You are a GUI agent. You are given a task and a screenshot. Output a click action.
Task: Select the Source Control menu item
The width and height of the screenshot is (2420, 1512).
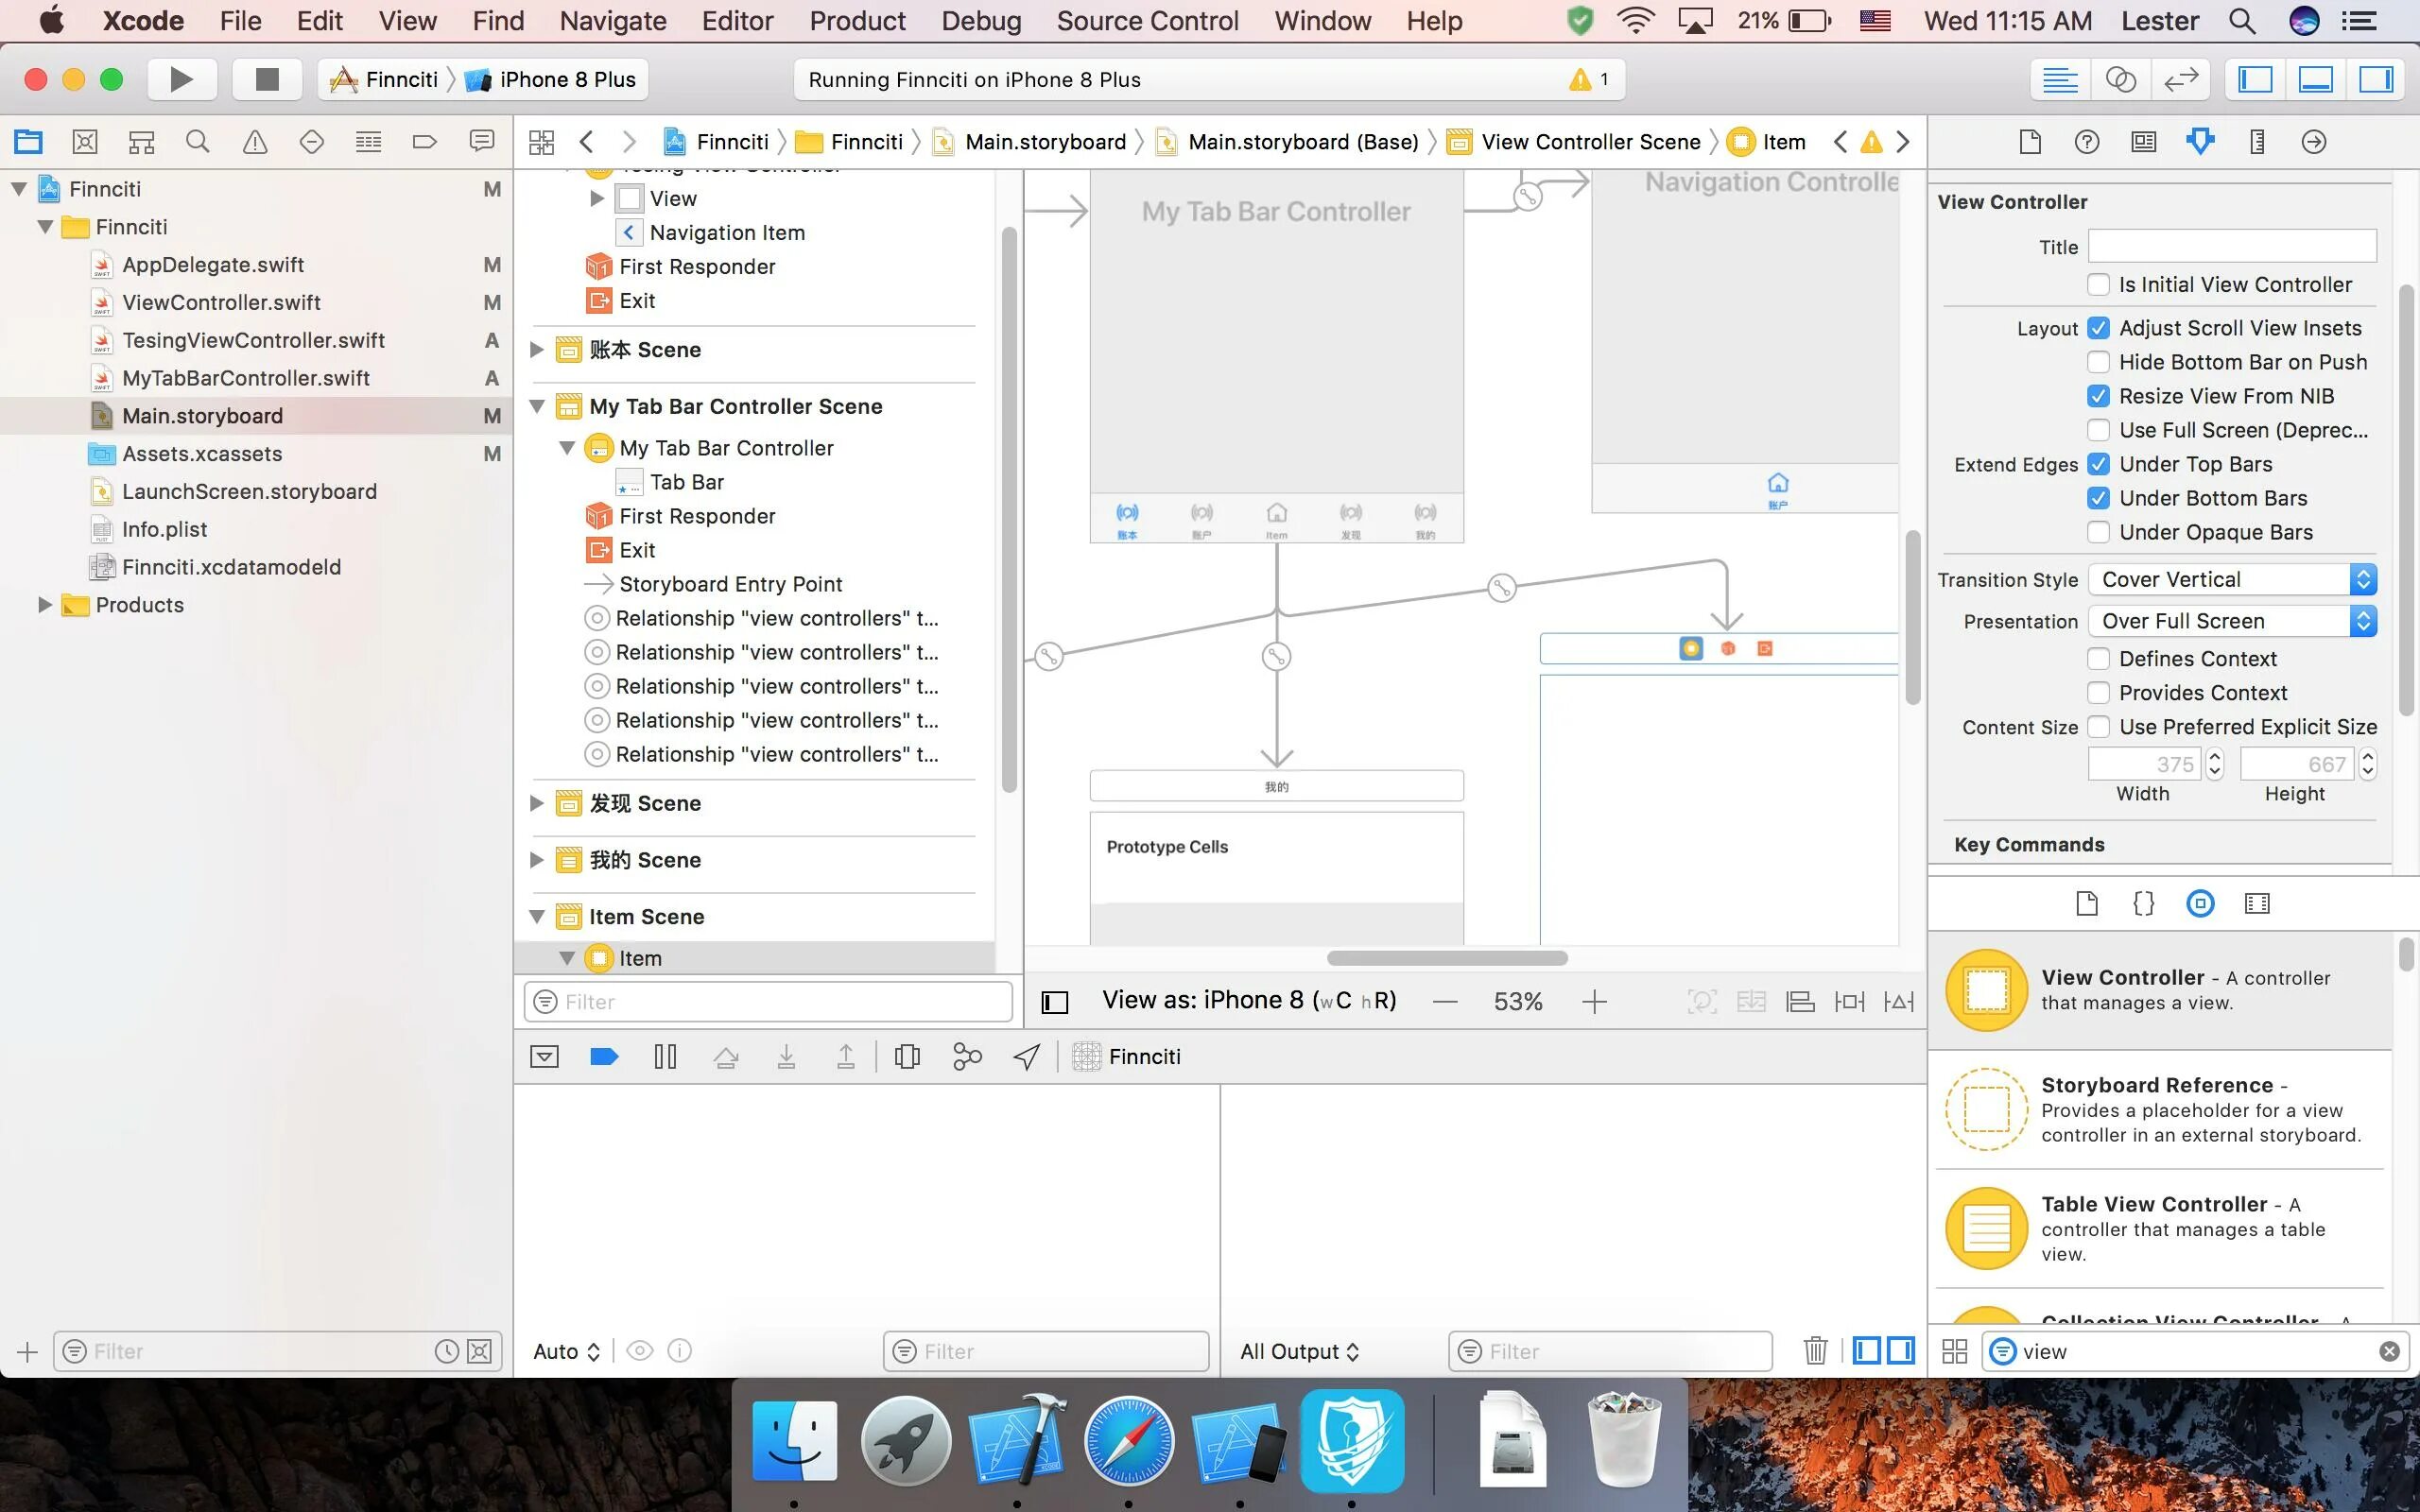coord(1149,21)
